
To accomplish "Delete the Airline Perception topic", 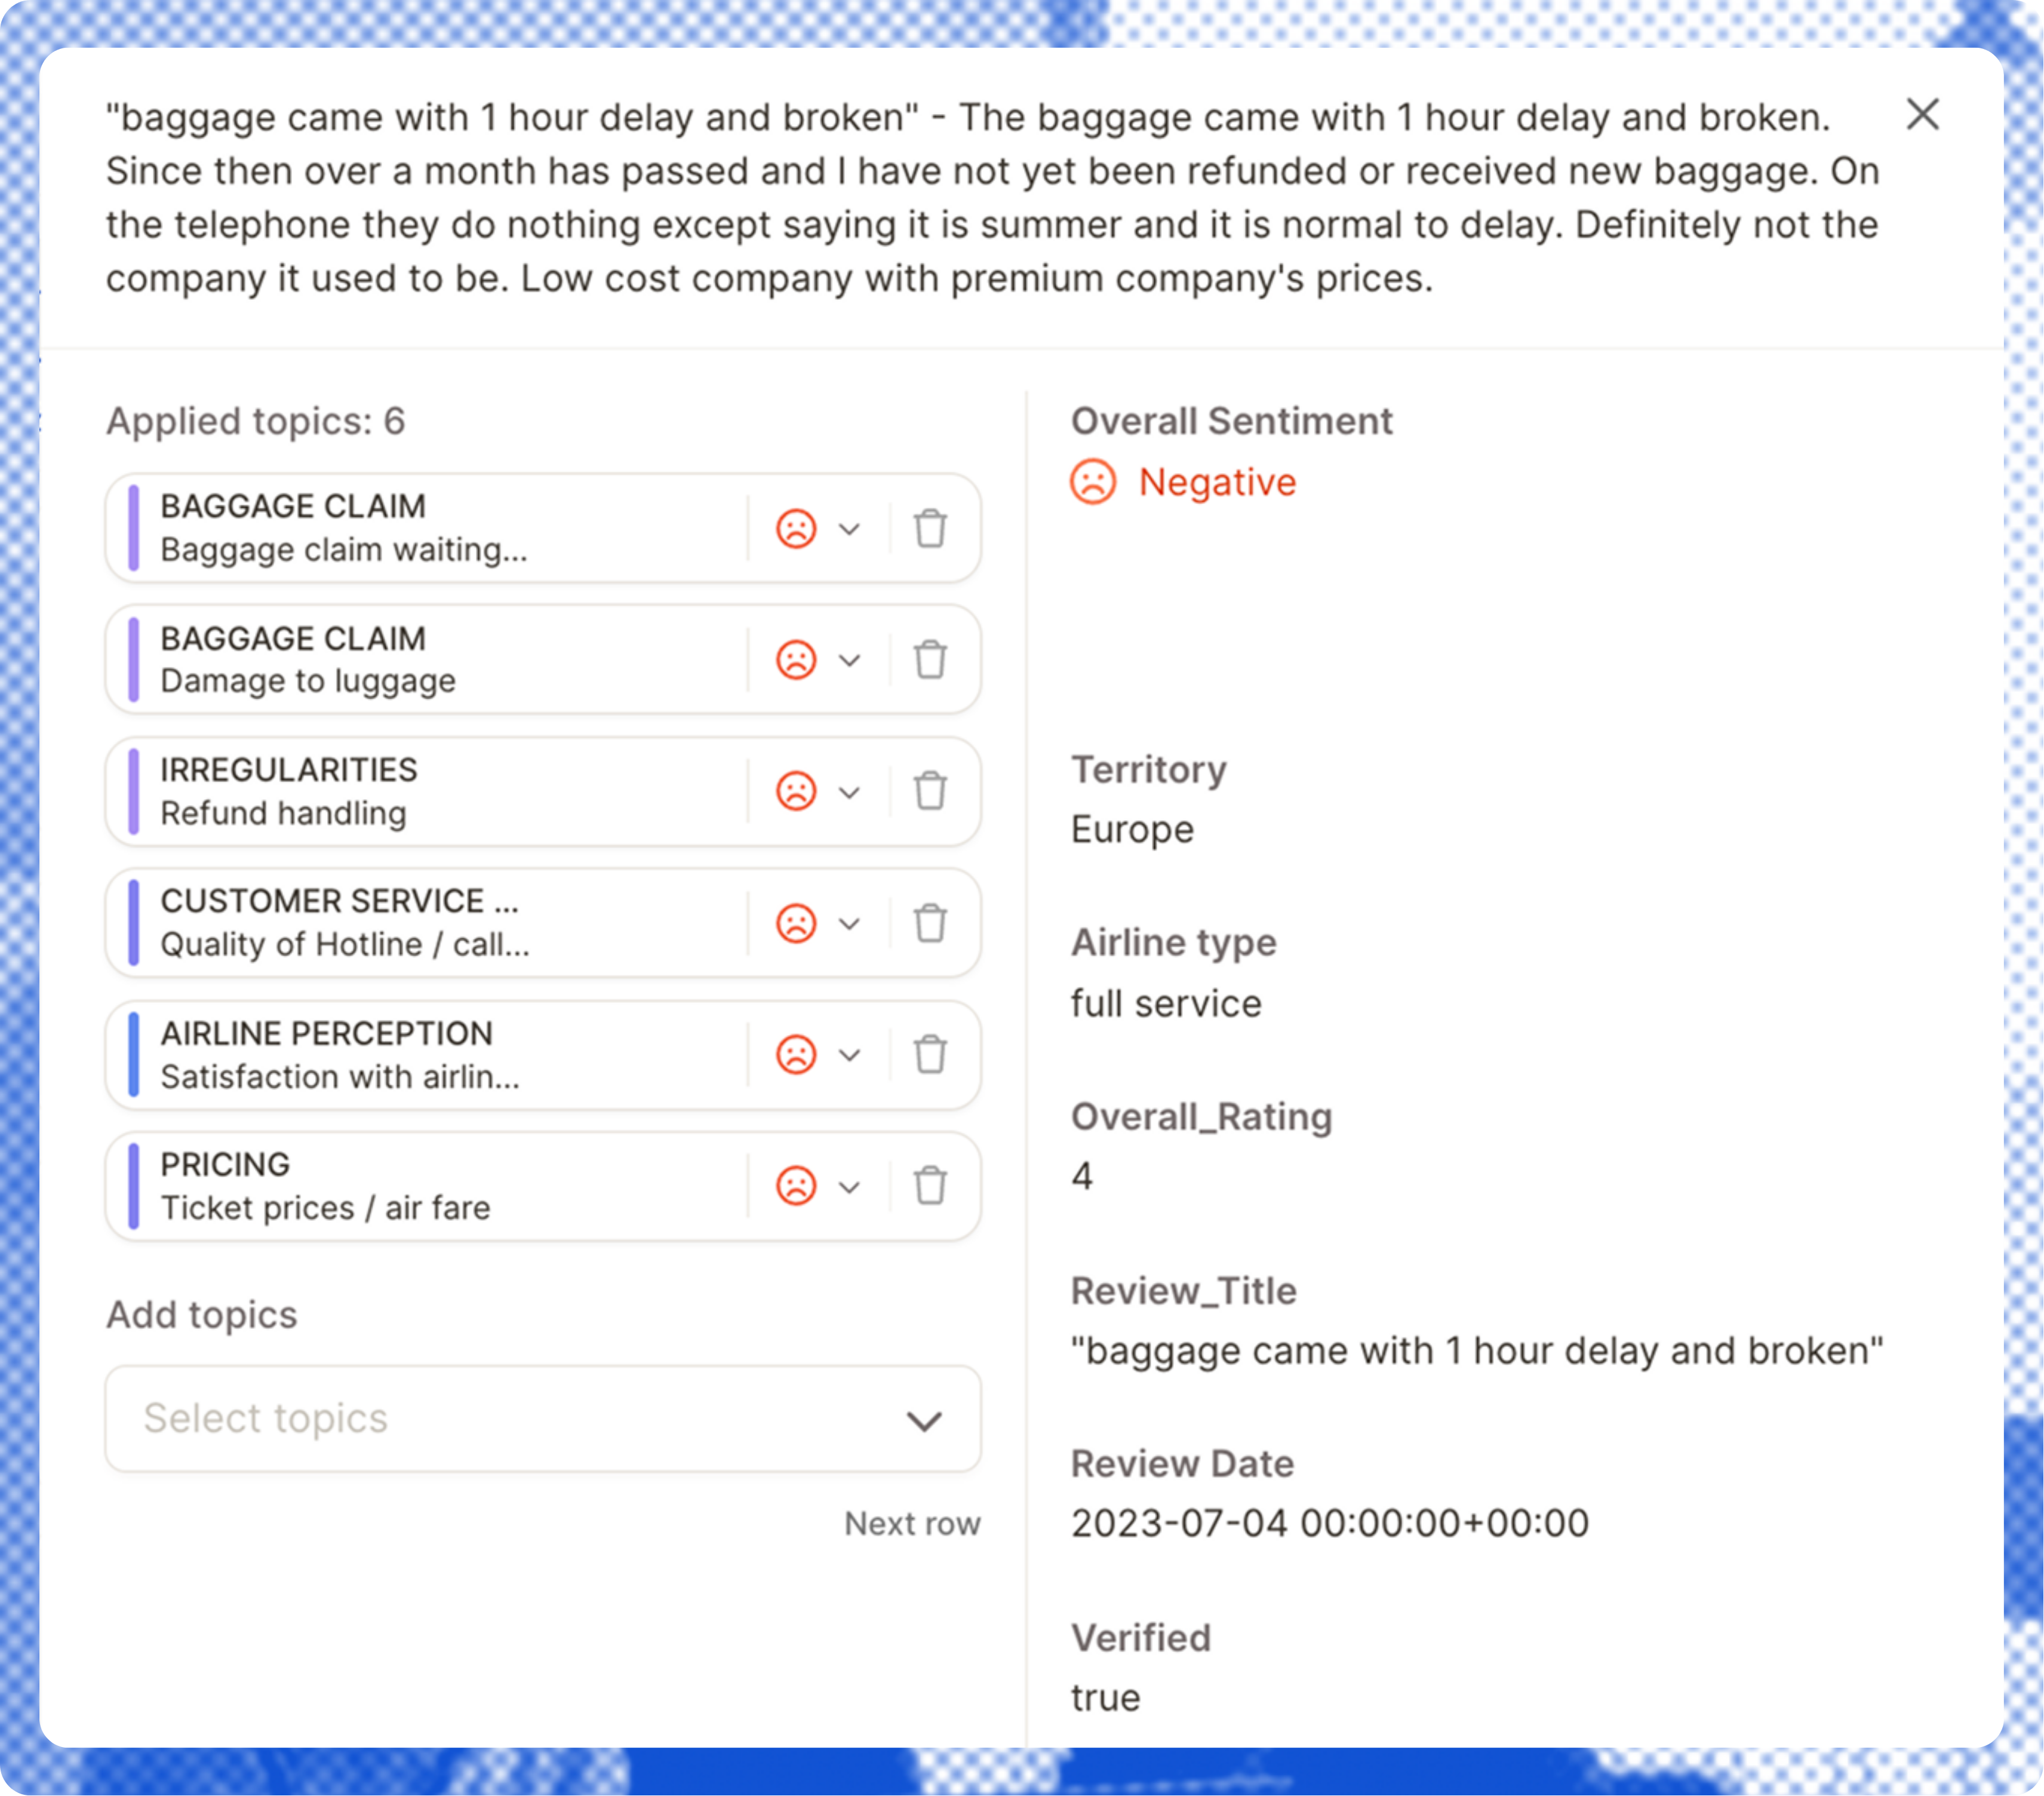I will coord(930,1054).
